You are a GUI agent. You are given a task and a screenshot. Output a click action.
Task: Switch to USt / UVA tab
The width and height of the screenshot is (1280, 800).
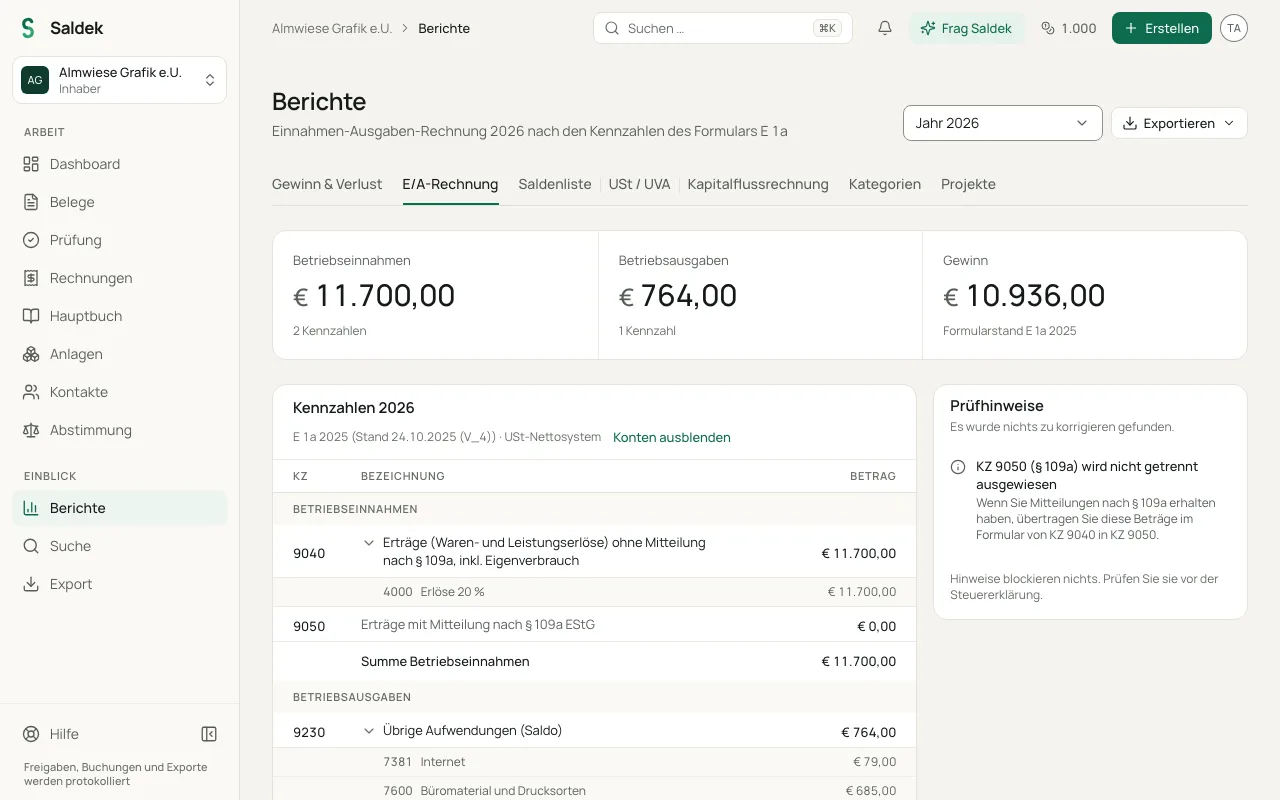pyautogui.click(x=640, y=184)
